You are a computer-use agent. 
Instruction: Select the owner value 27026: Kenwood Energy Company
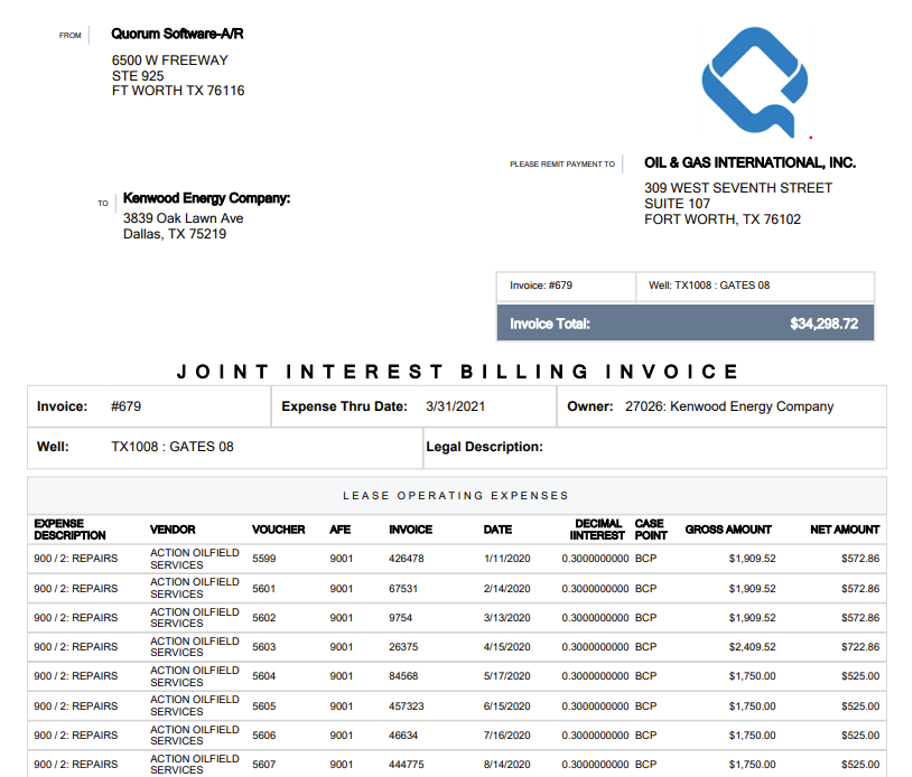[x=729, y=407]
